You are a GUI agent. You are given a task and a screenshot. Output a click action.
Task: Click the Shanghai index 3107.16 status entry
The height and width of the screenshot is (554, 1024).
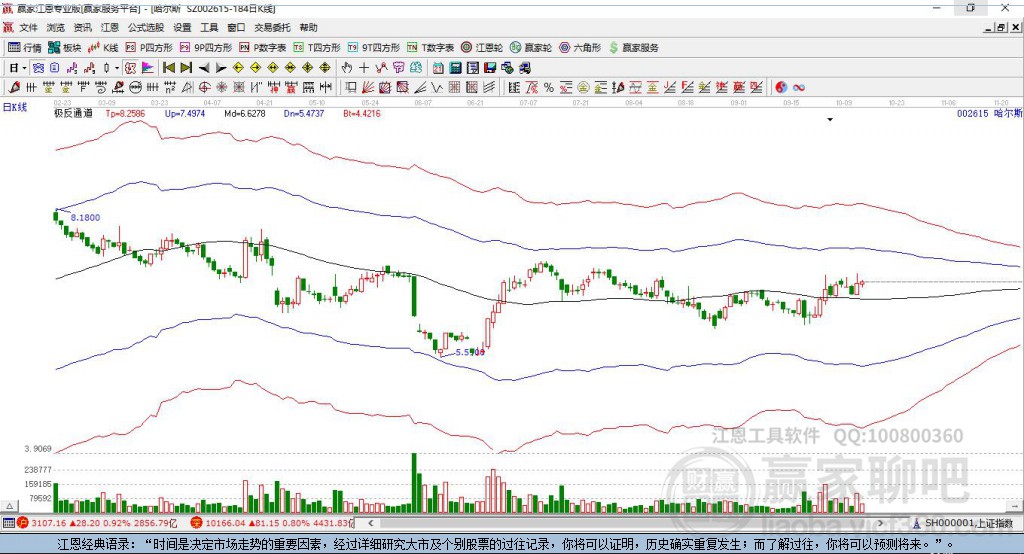click(x=98, y=523)
